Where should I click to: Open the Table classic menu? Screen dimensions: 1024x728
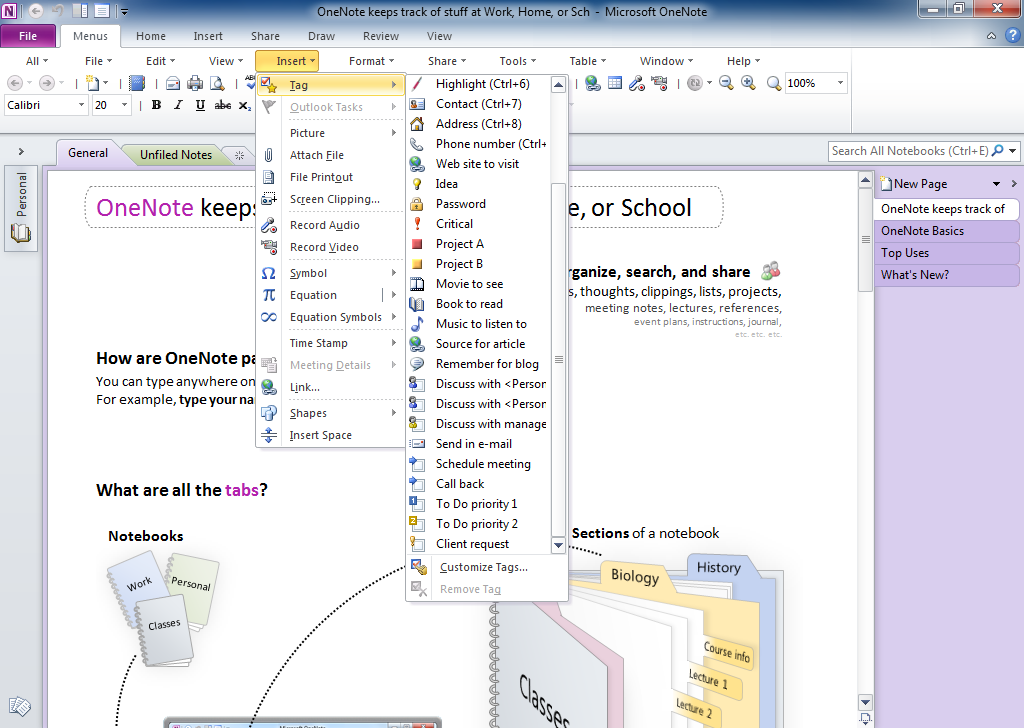coord(587,61)
